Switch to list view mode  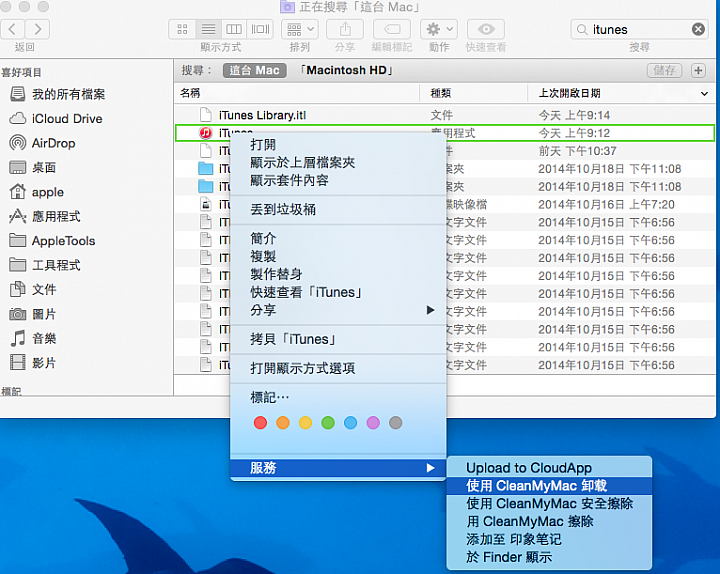click(x=208, y=29)
